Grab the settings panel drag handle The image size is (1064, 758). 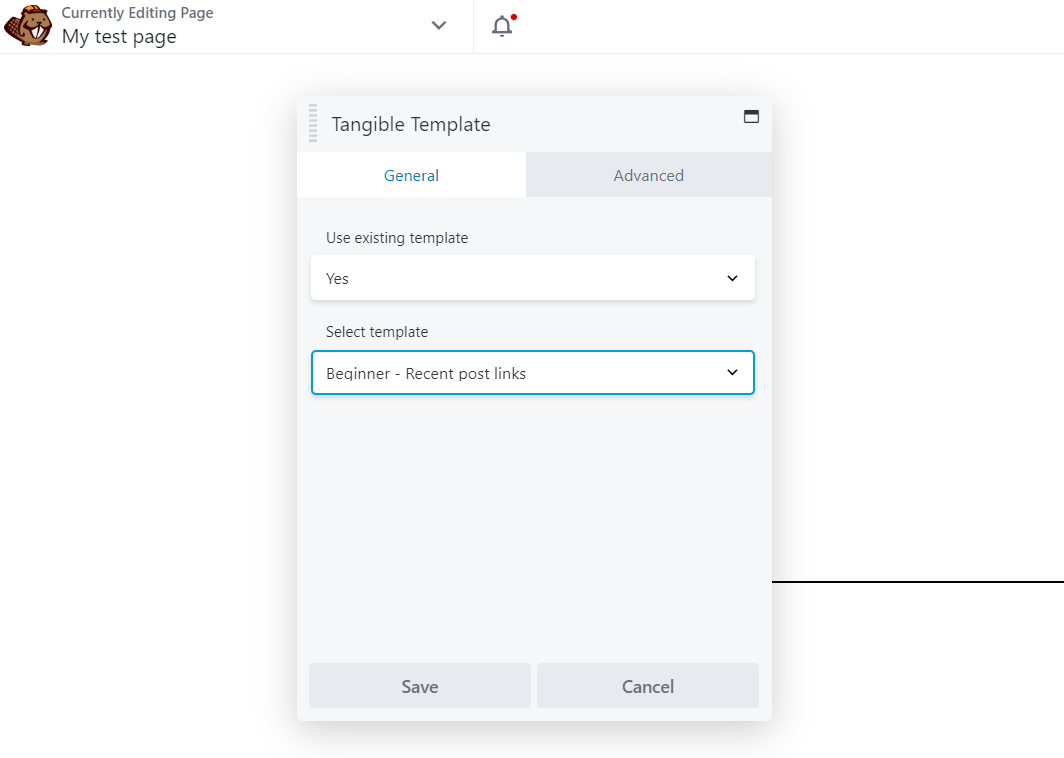pyautogui.click(x=313, y=123)
